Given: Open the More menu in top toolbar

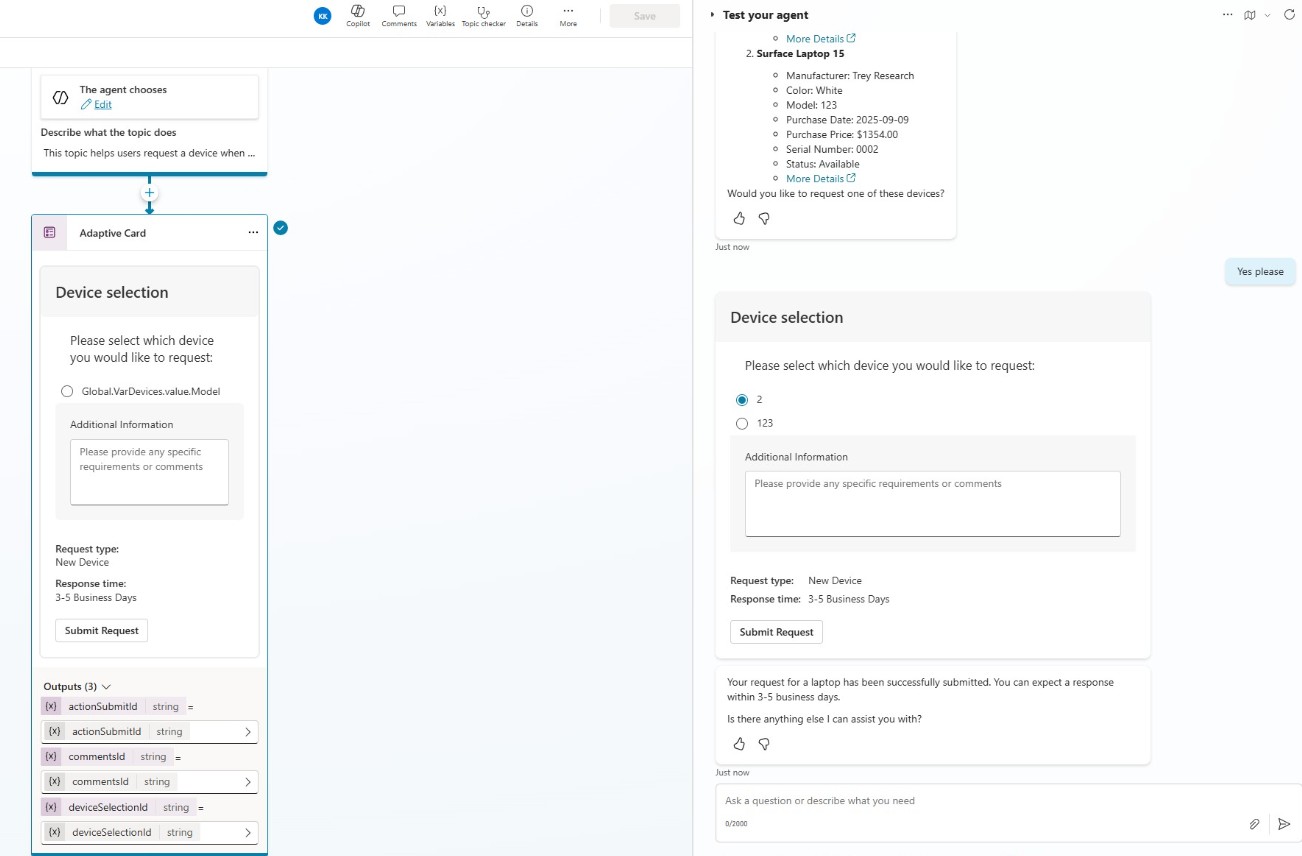Looking at the screenshot, I should coord(568,15).
